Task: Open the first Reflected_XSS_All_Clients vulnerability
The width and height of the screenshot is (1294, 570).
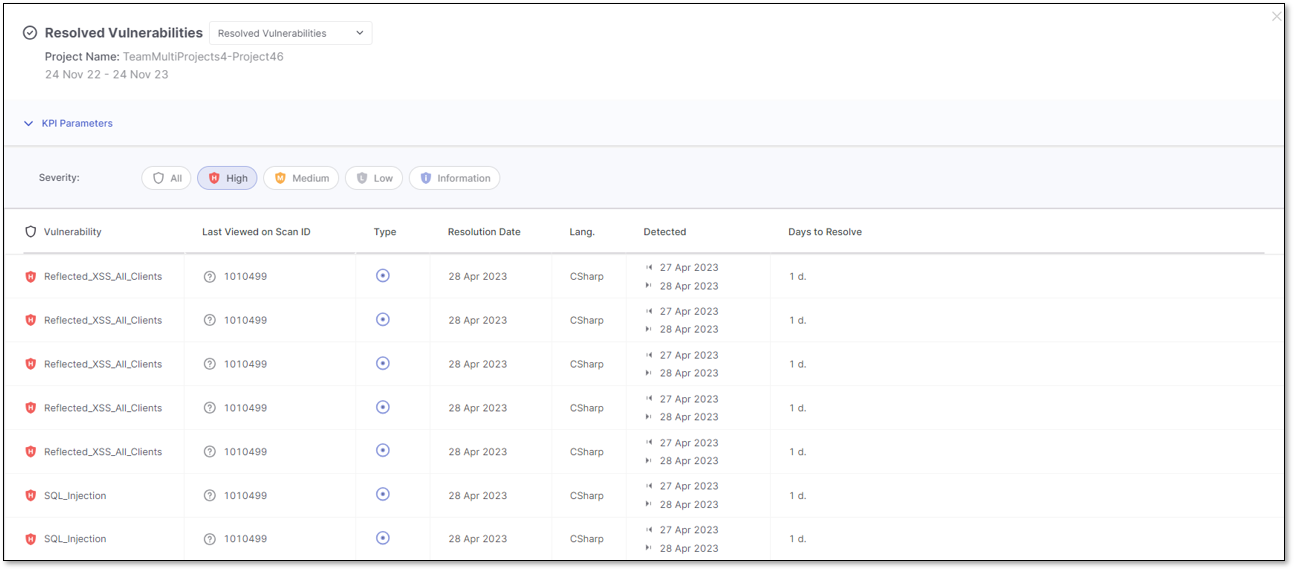Action: pos(102,277)
